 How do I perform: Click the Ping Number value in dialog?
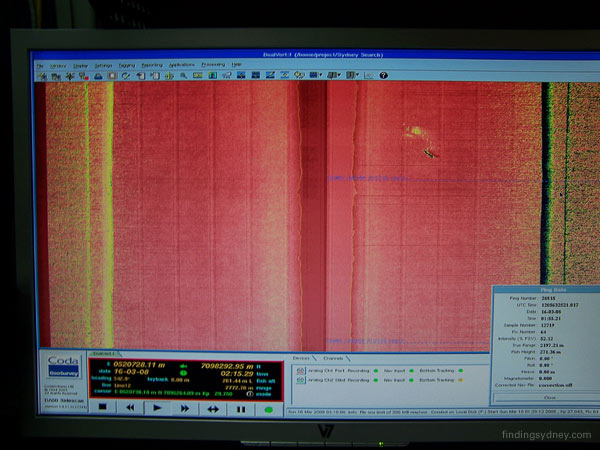point(549,298)
